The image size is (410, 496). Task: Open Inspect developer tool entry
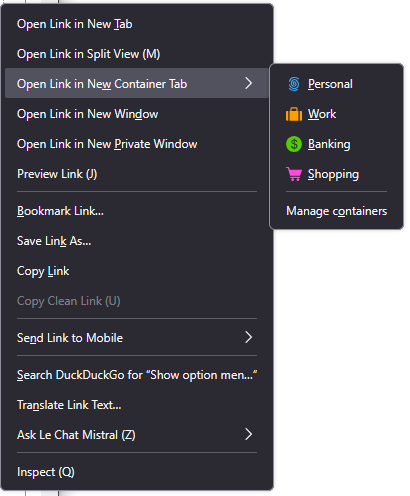click(x=137, y=472)
